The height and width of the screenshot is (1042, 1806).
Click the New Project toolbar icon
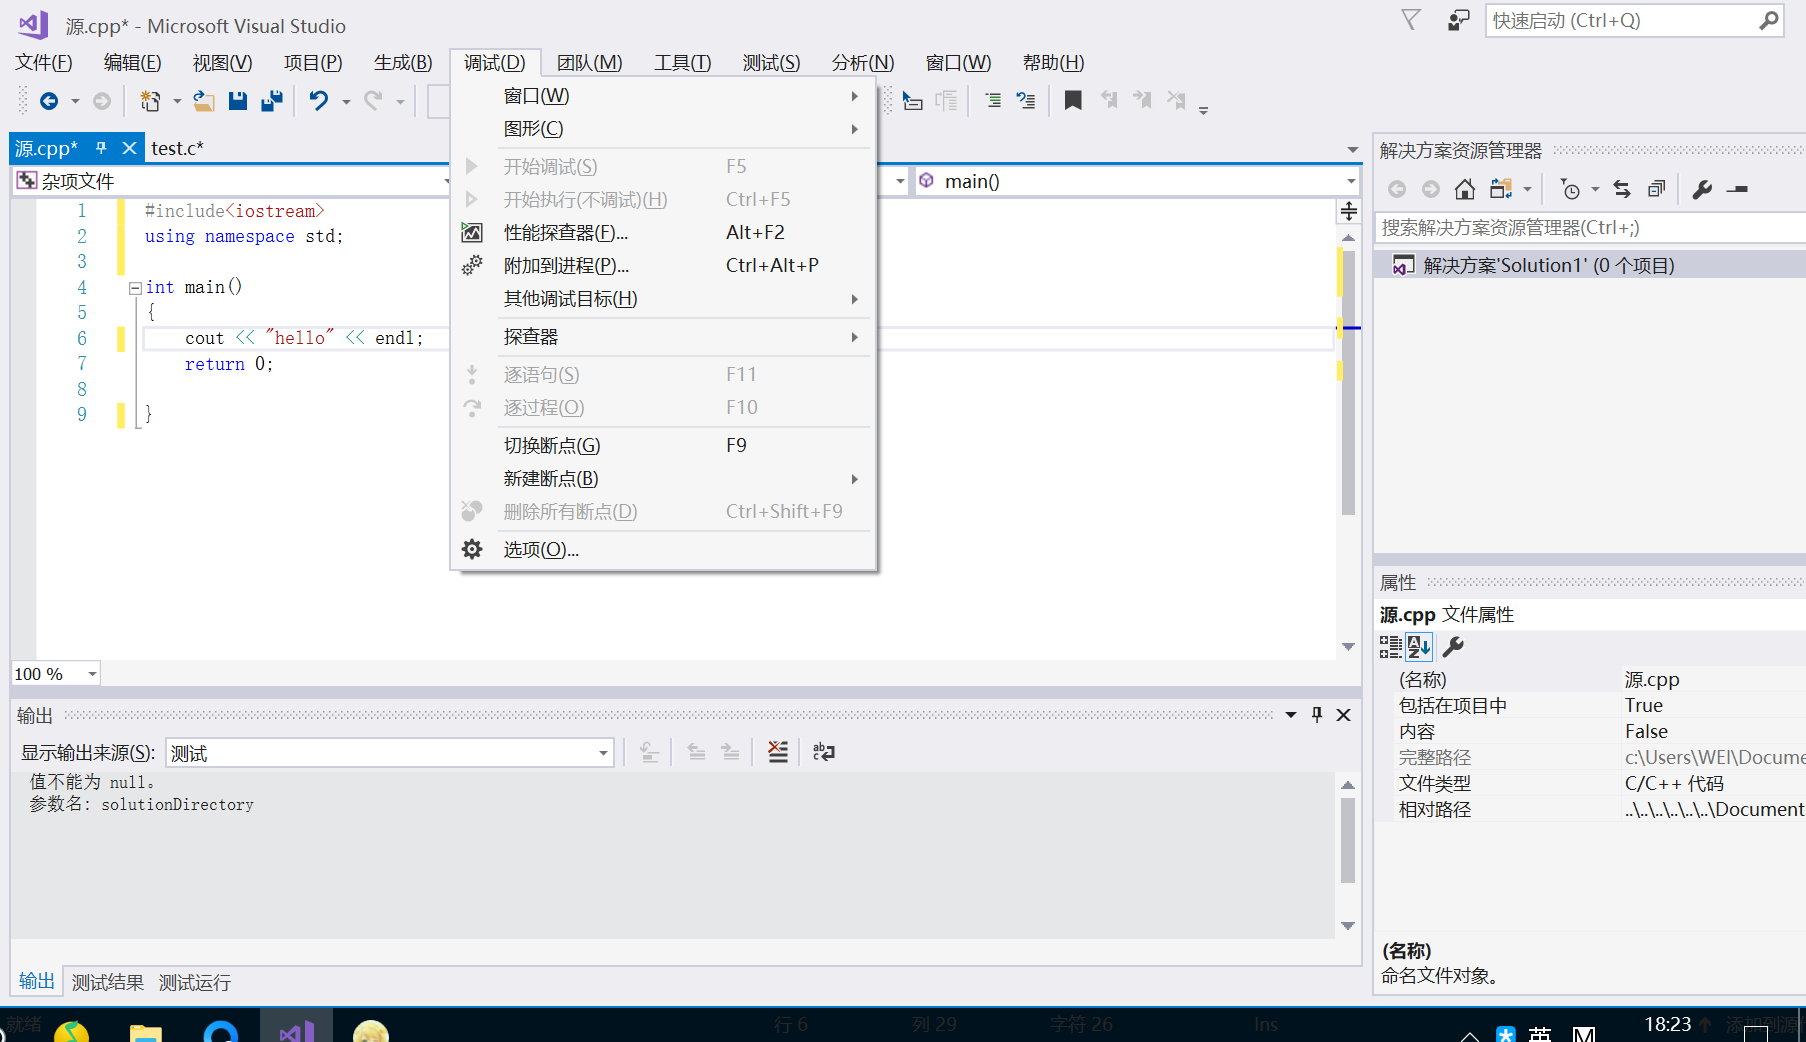150,101
